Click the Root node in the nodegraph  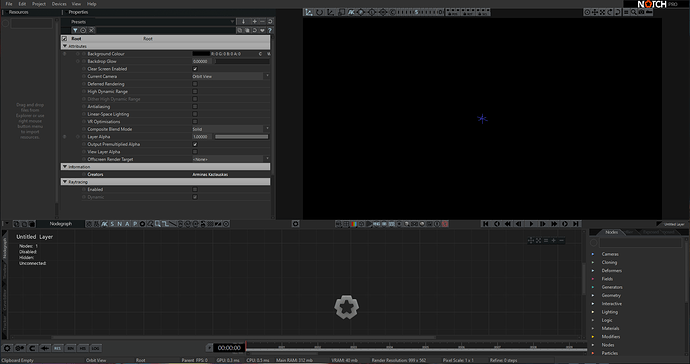coord(347,307)
